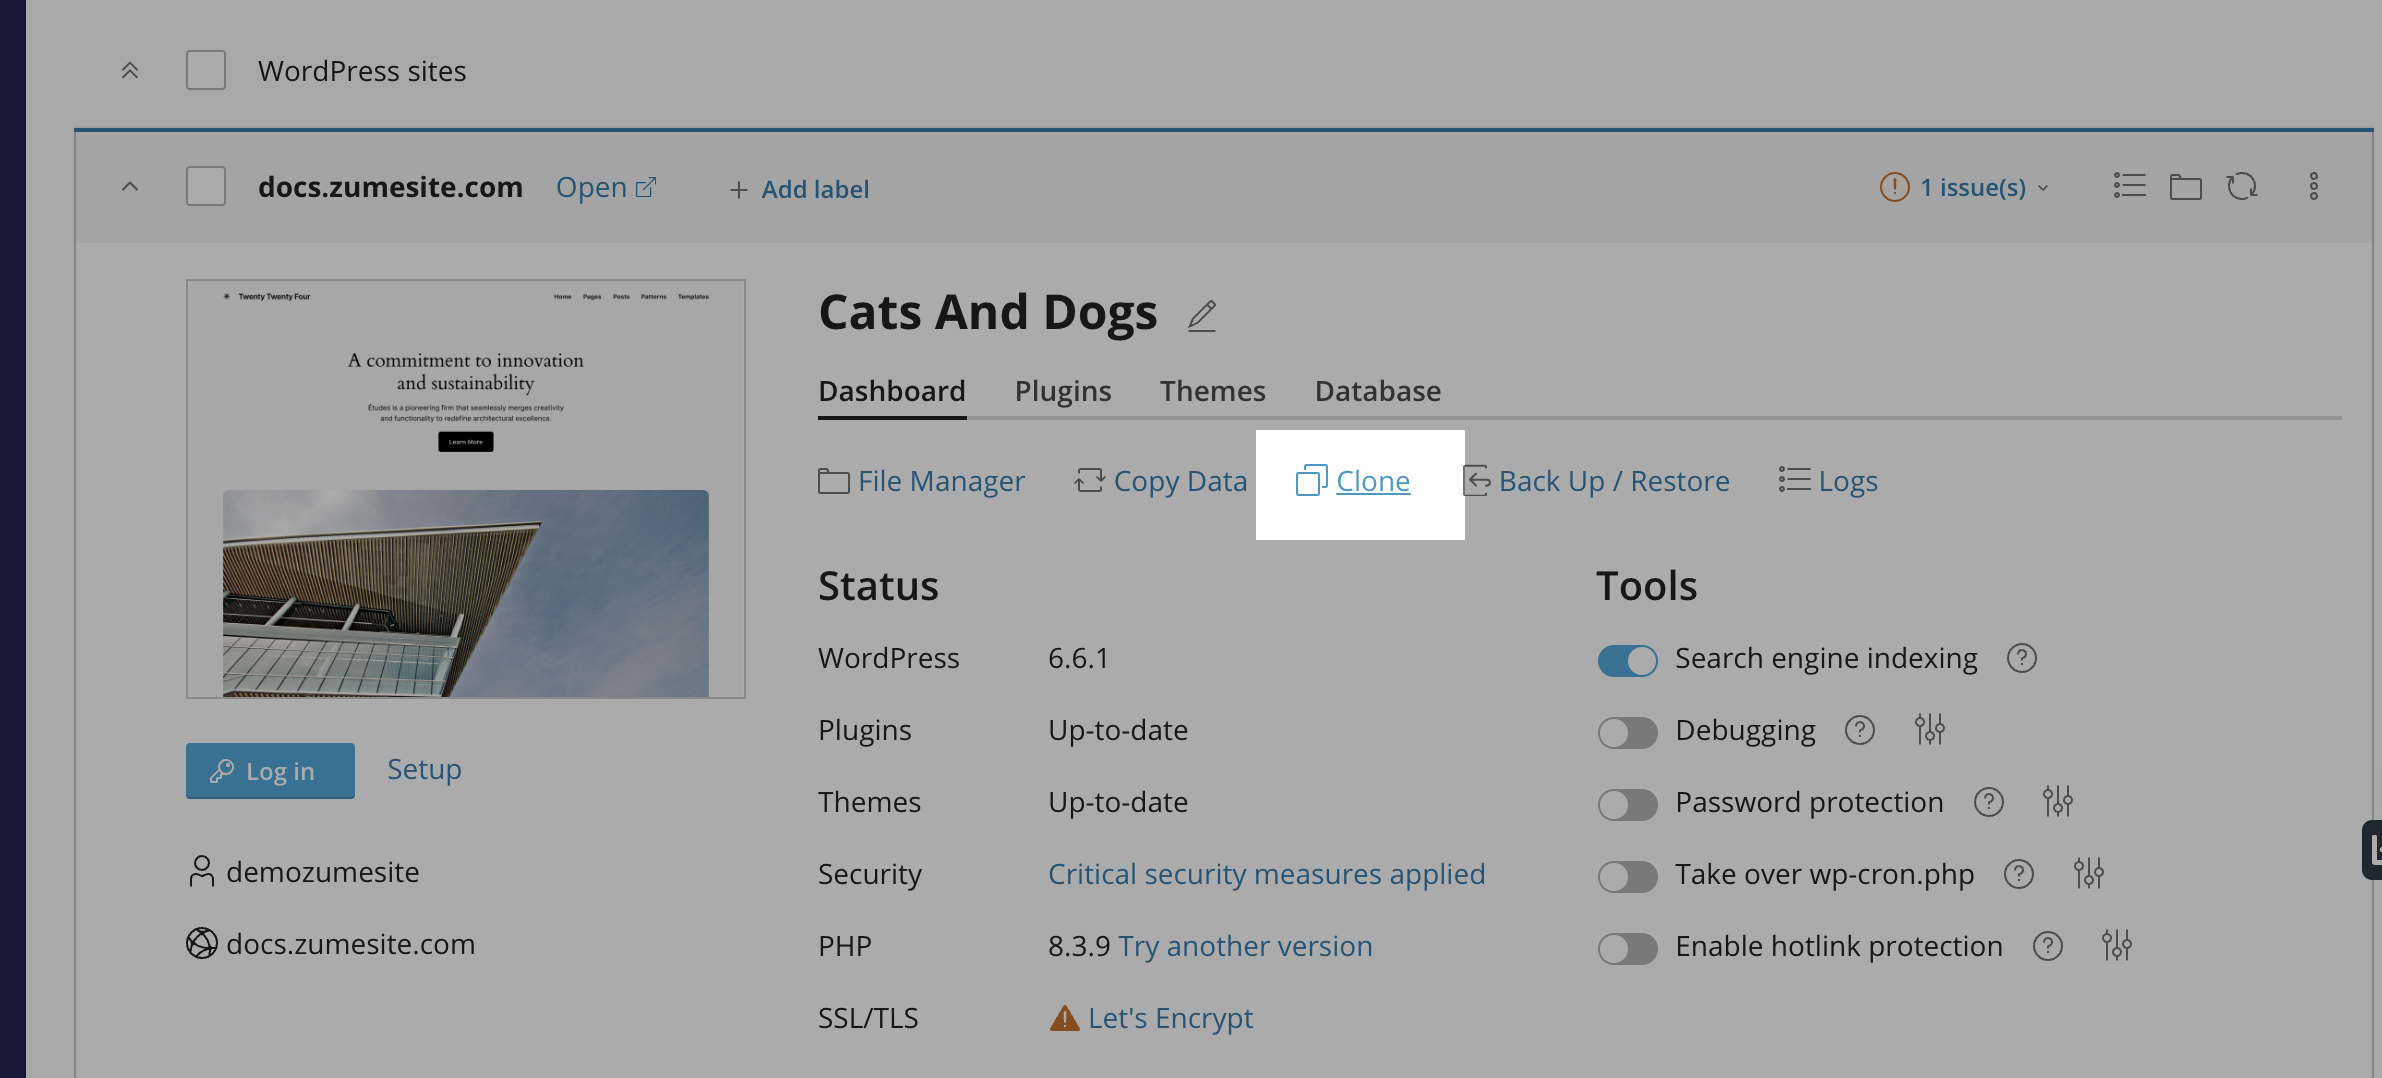Click Critical security measures applied
Image resolution: width=2382 pixels, height=1078 pixels.
pyautogui.click(x=1266, y=874)
